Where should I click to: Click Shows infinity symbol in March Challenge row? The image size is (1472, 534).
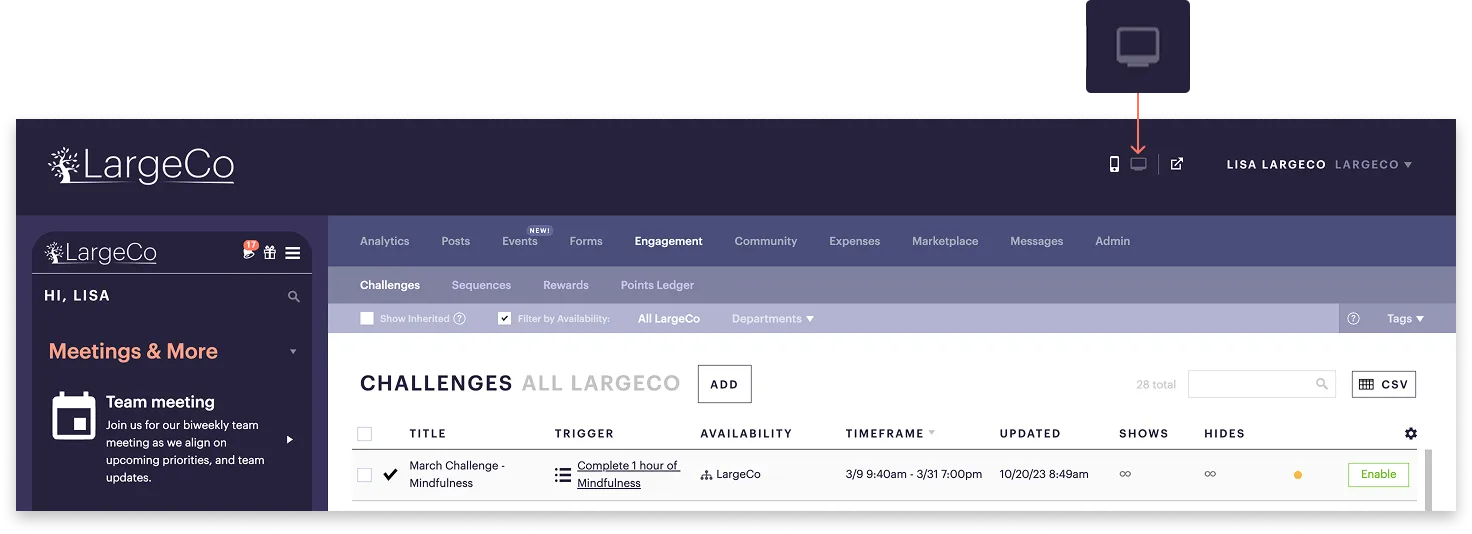[x=1125, y=474]
